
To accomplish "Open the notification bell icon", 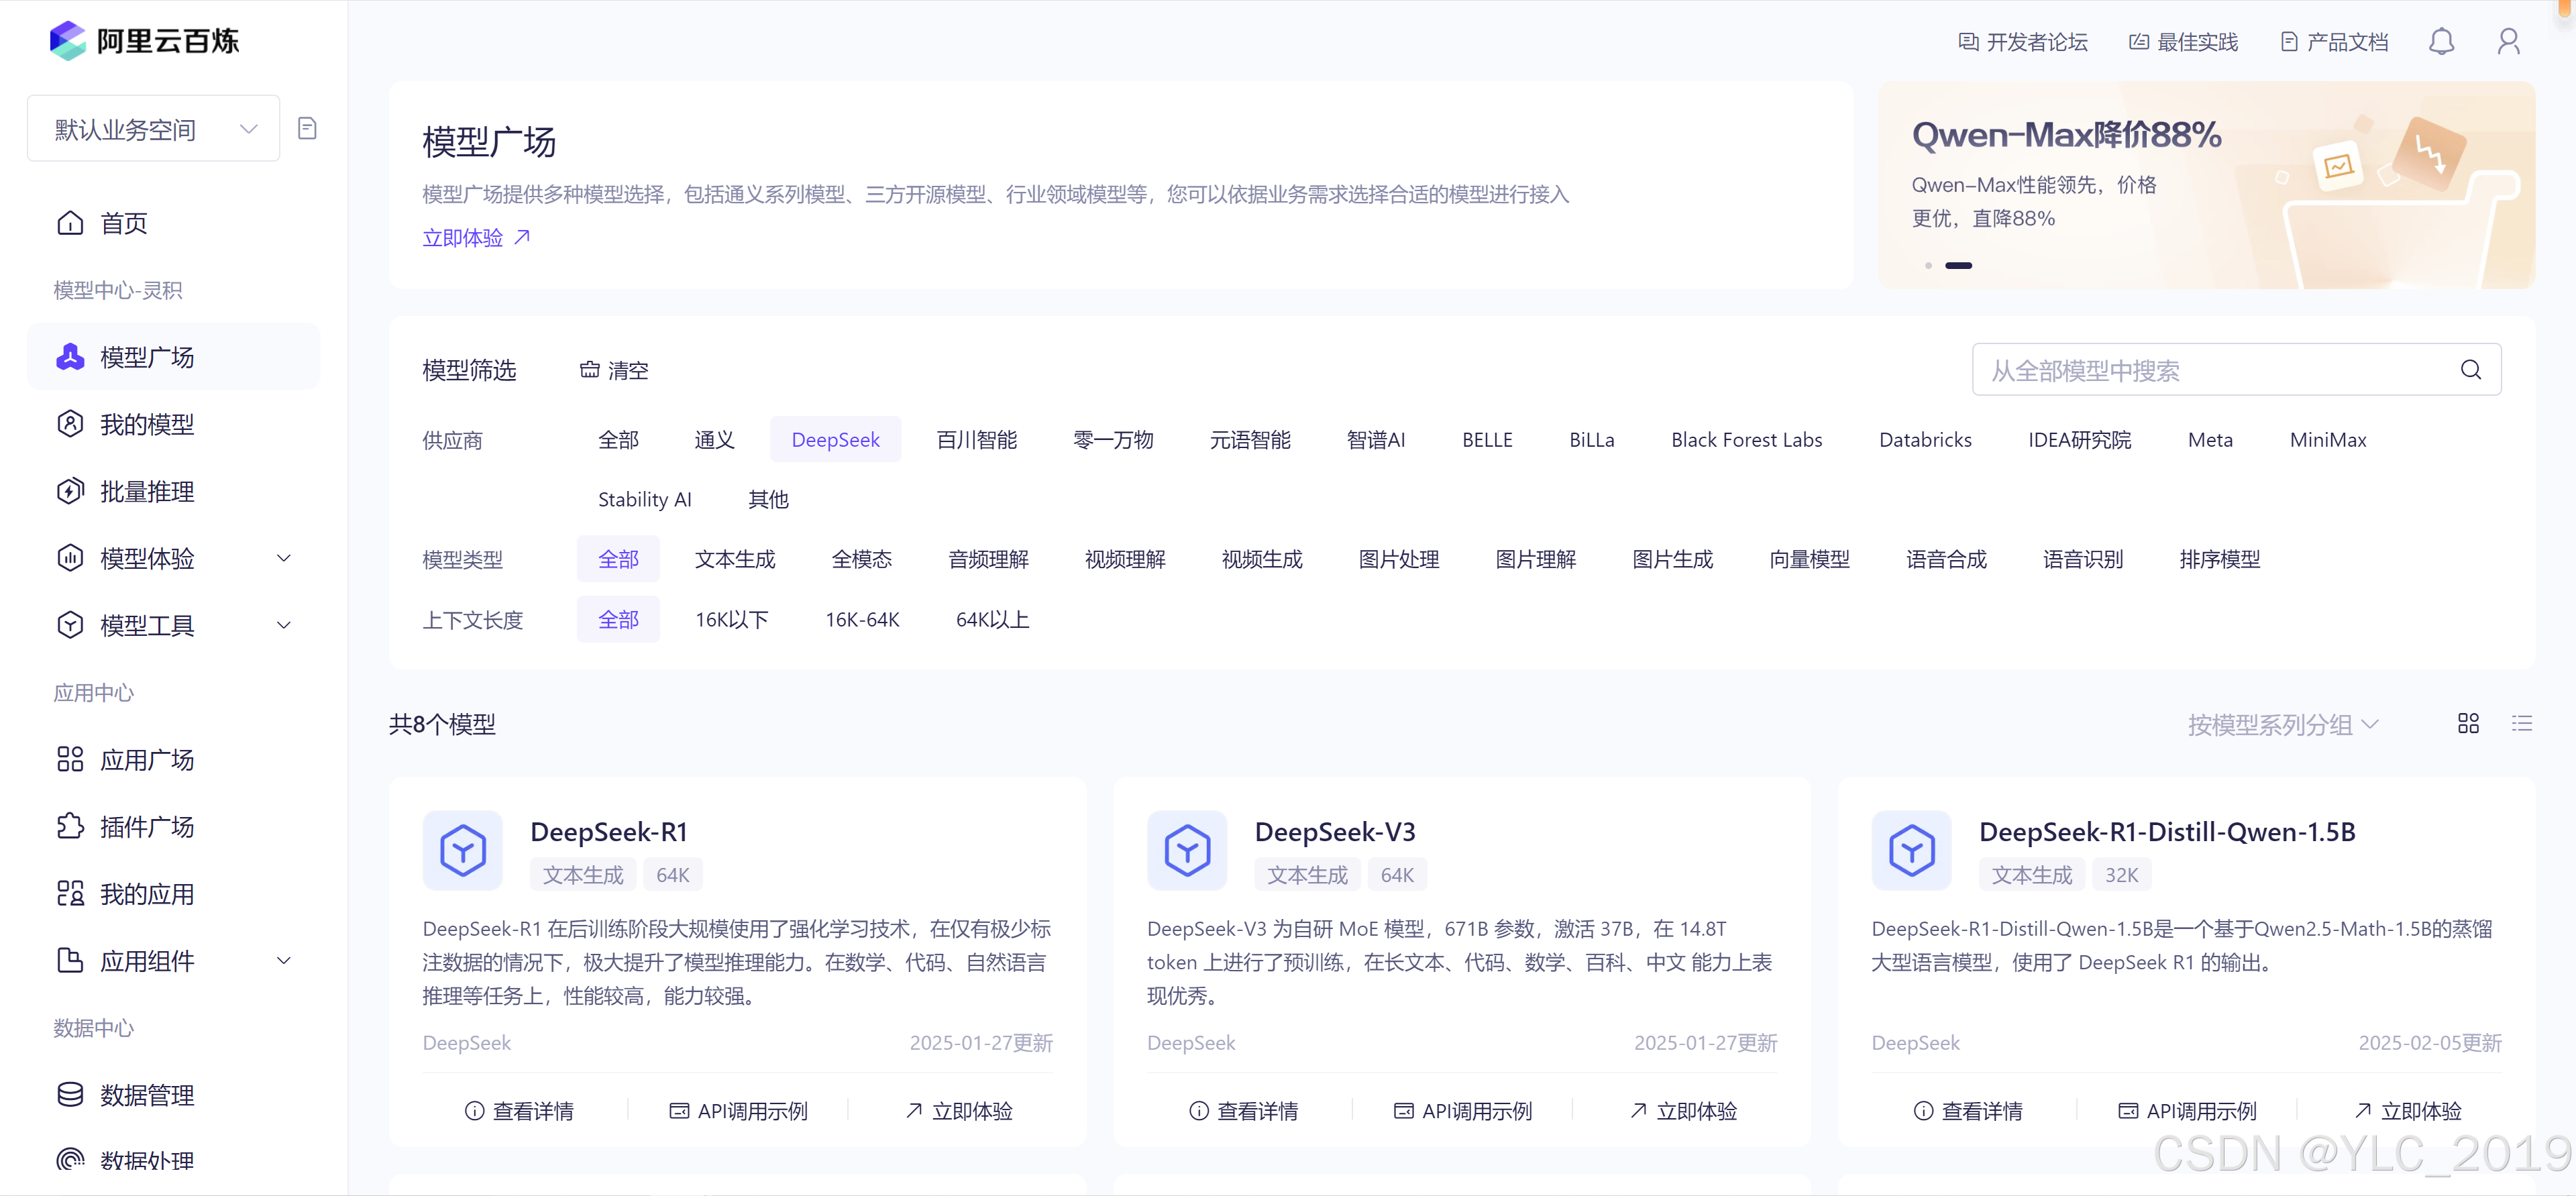I will 2441,41.
